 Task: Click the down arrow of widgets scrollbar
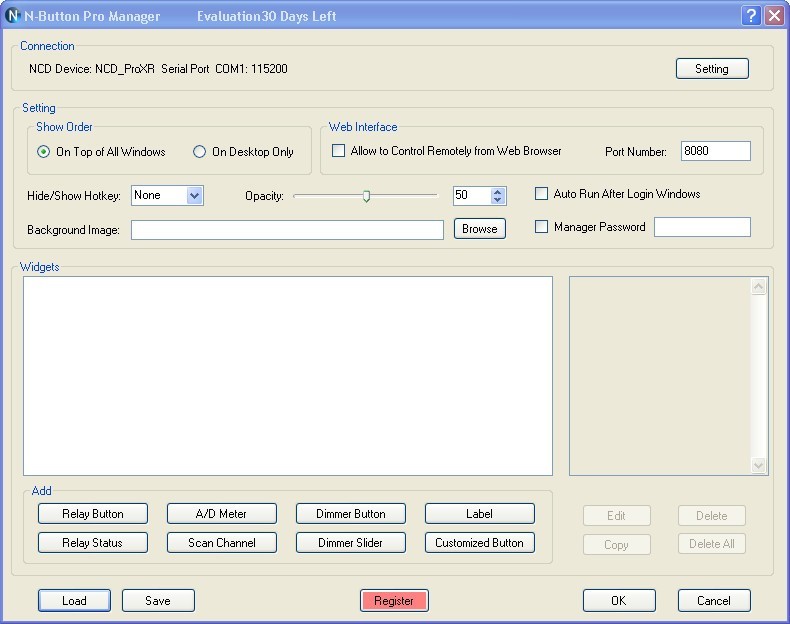point(758,465)
